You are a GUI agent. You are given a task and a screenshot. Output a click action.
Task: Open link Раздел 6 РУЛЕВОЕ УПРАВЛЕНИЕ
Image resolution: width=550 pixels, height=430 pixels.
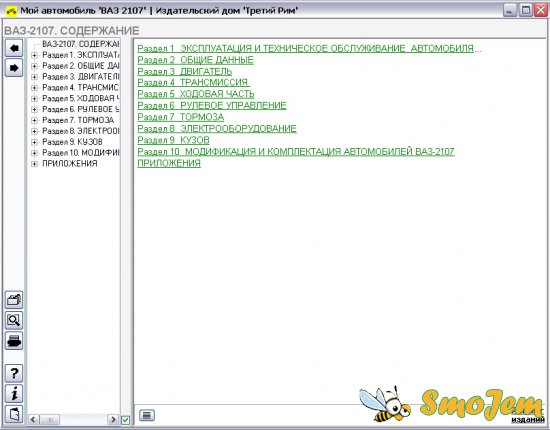tap(212, 106)
